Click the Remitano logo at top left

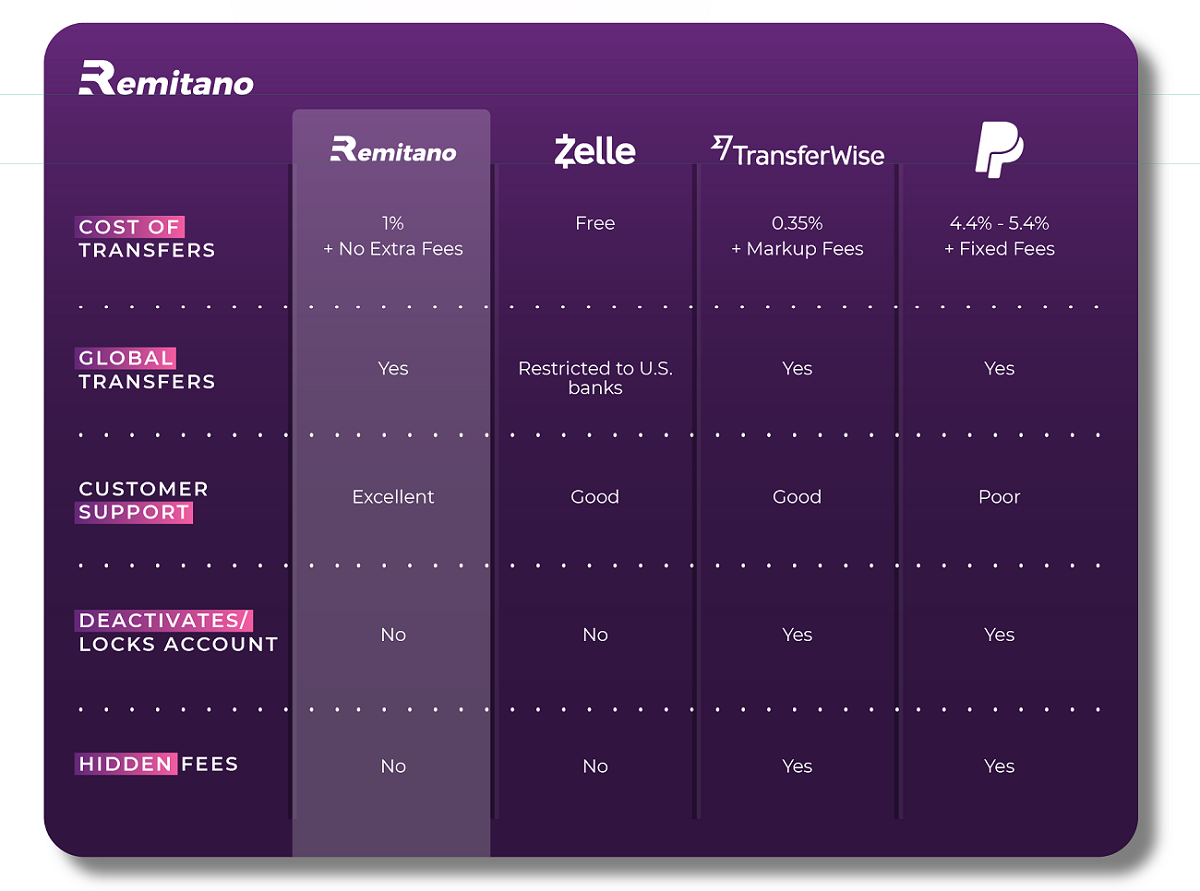point(166,78)
